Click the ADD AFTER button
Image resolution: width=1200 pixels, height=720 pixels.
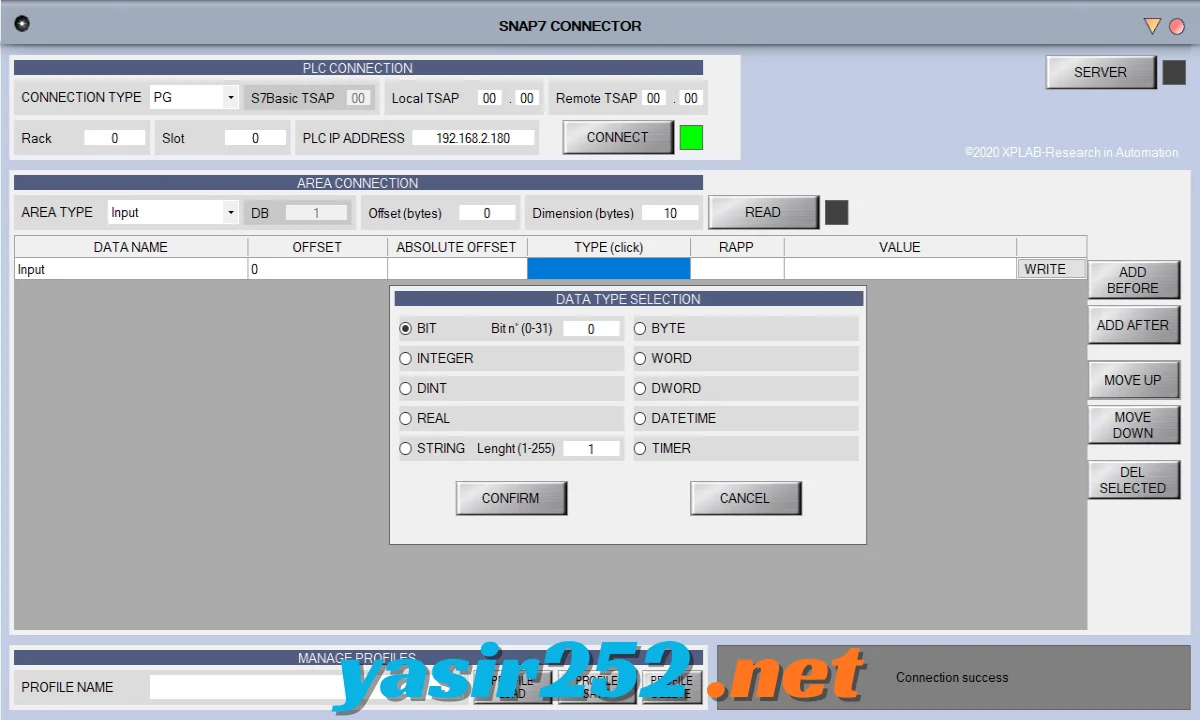(x=1133, y=325)
